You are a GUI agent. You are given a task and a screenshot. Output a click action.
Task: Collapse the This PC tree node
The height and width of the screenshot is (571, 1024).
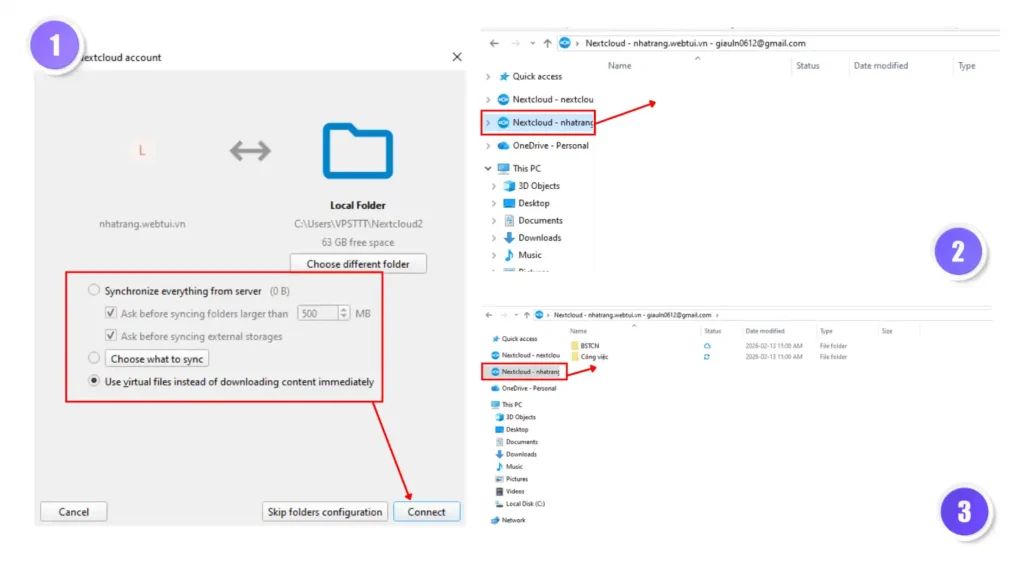click(x=488, y=169)
